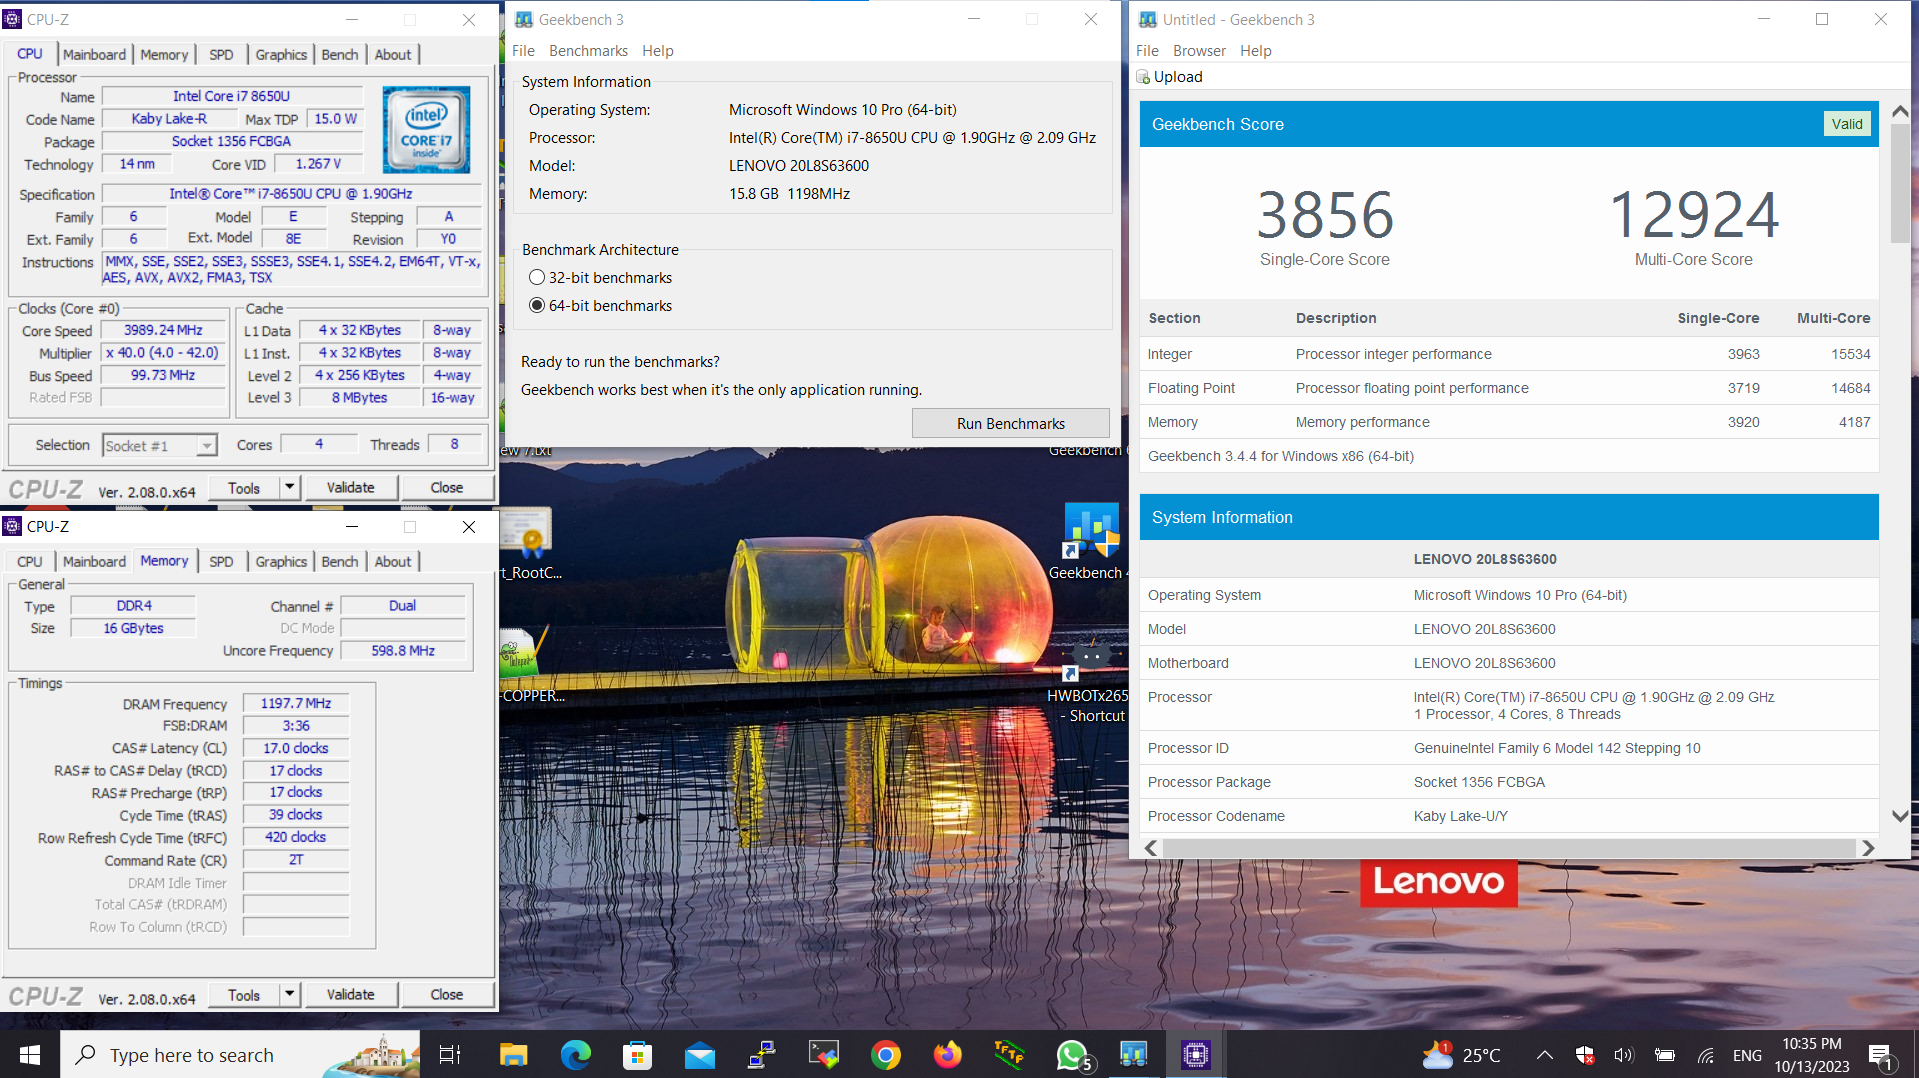1919x1078 pixels.
Task: Select 32-bit benchmarks radio button
Action: [537, 278]
